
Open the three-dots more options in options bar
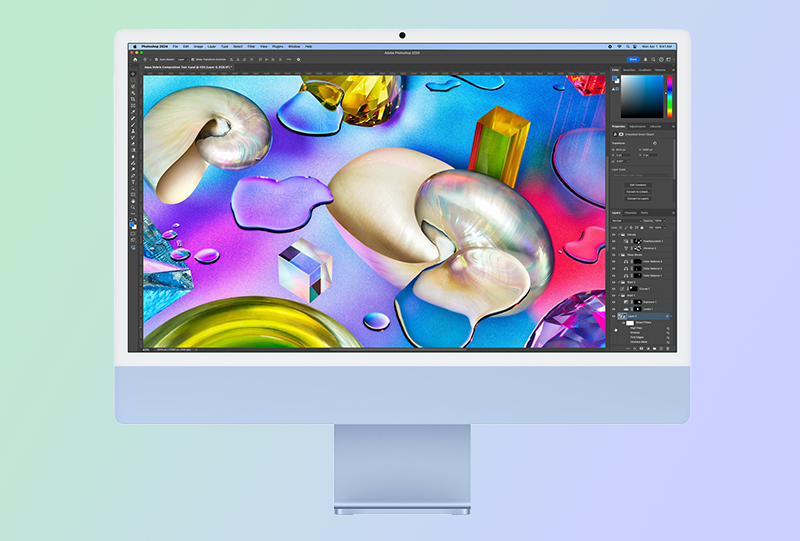[x=289, y=59]
